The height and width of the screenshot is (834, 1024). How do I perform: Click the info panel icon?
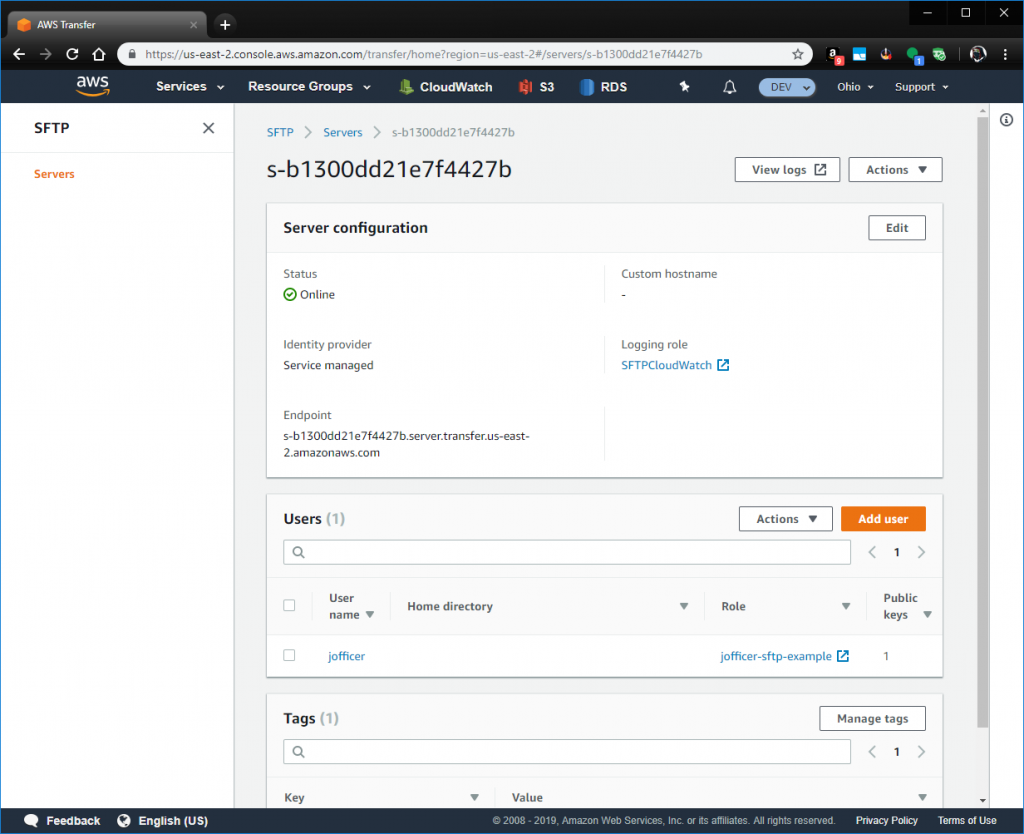tap(1006, 120)
